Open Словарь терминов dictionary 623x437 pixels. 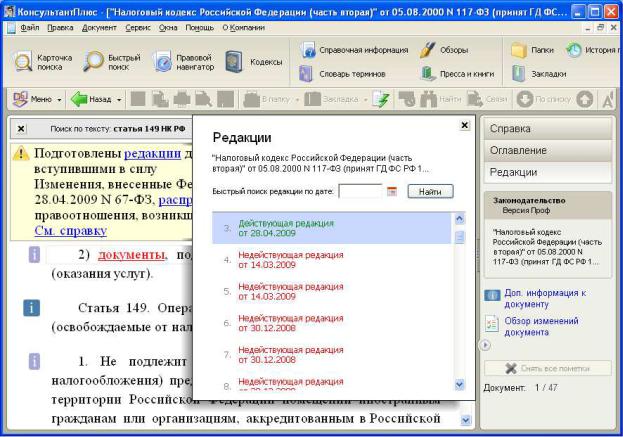342,74
